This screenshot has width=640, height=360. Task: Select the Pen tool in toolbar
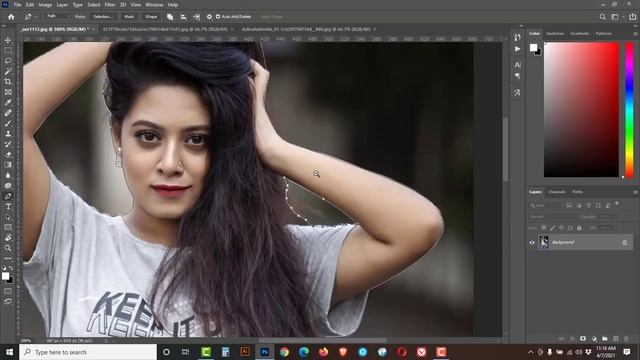click(8, 196)
